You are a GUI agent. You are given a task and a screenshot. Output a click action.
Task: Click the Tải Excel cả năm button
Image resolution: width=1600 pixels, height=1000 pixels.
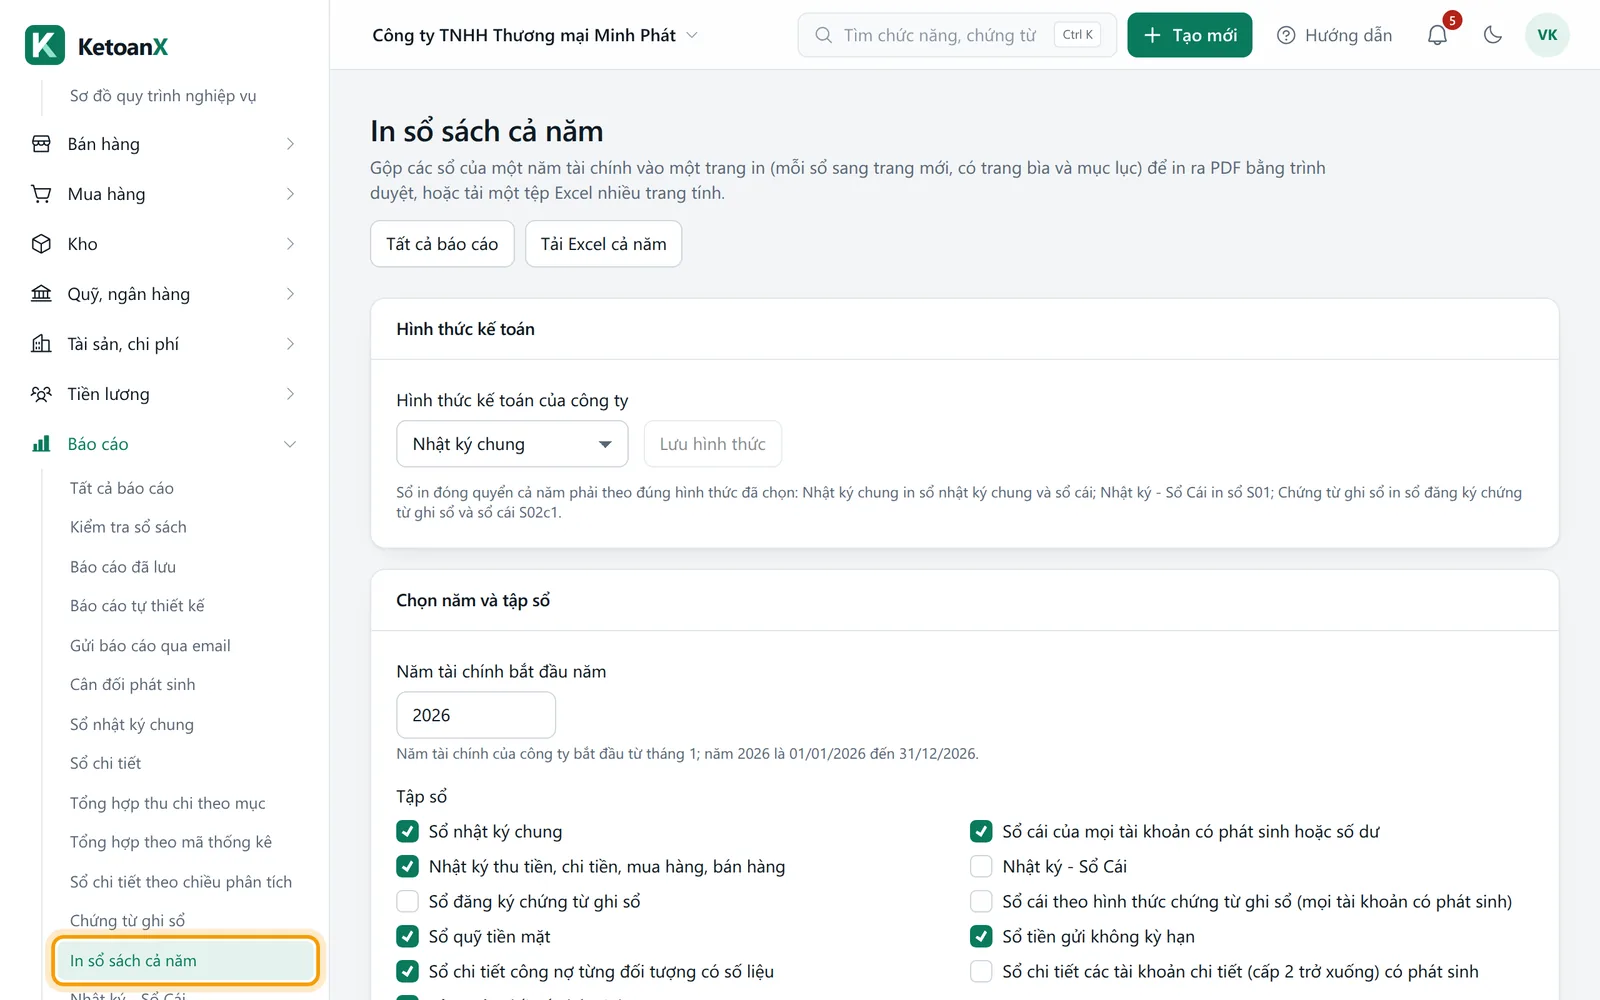pyautogui.click(x=603, y=244)
